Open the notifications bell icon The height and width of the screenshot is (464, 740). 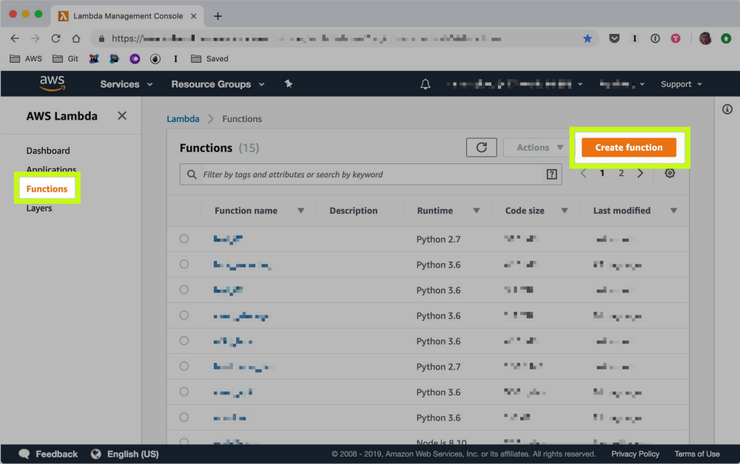click(x=425, y=84)
